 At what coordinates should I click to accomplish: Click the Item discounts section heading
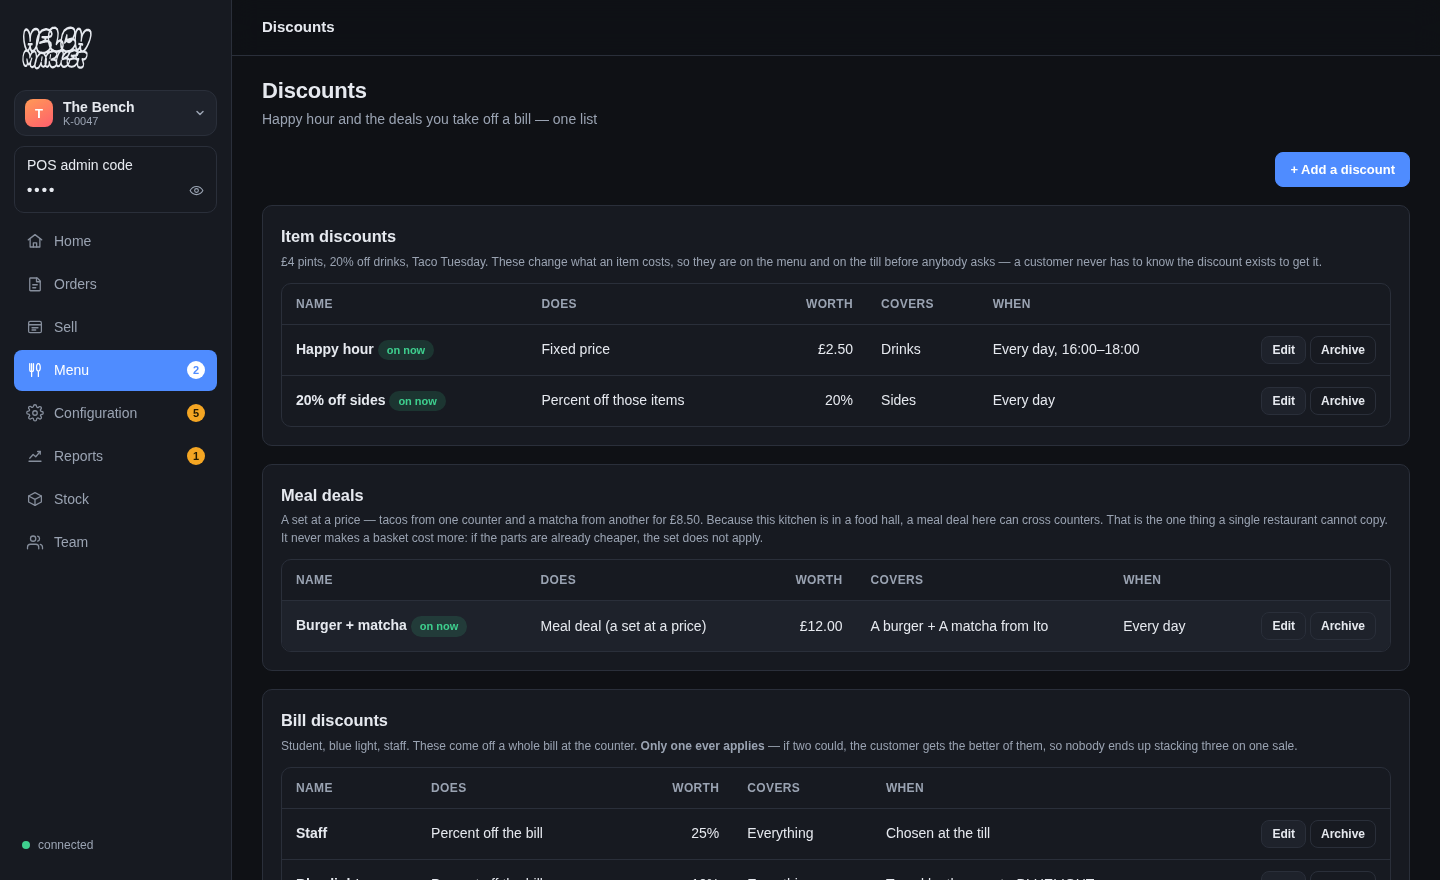[338, 236]
